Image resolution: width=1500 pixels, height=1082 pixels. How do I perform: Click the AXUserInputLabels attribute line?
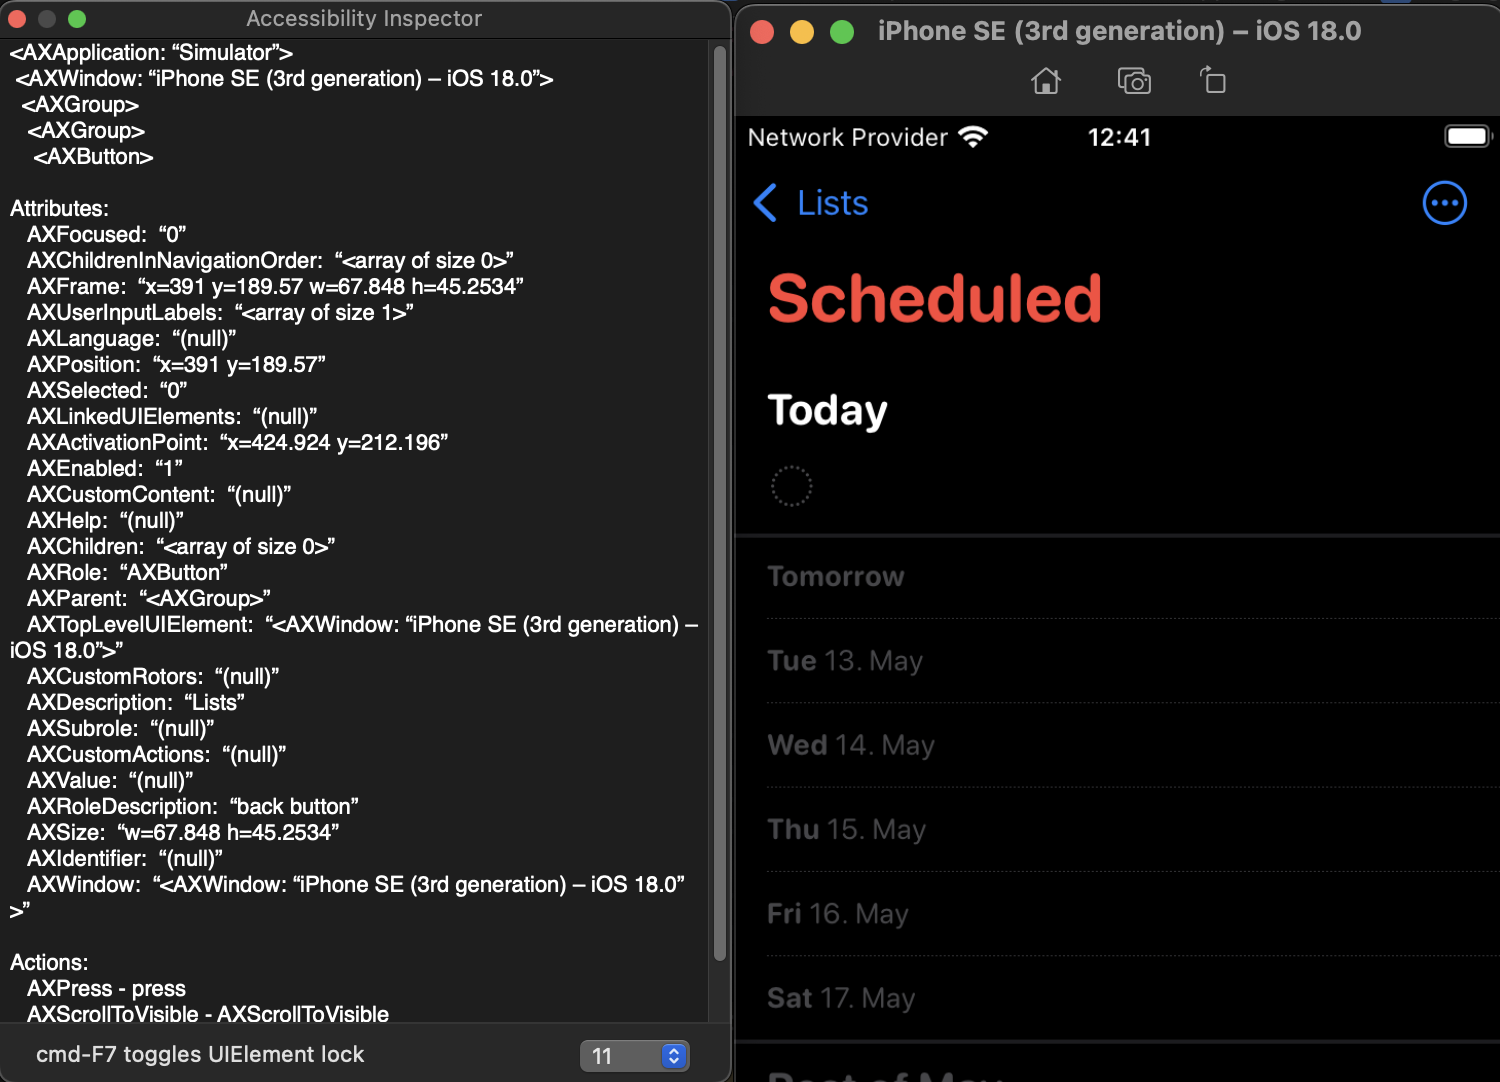click(220, 312)
